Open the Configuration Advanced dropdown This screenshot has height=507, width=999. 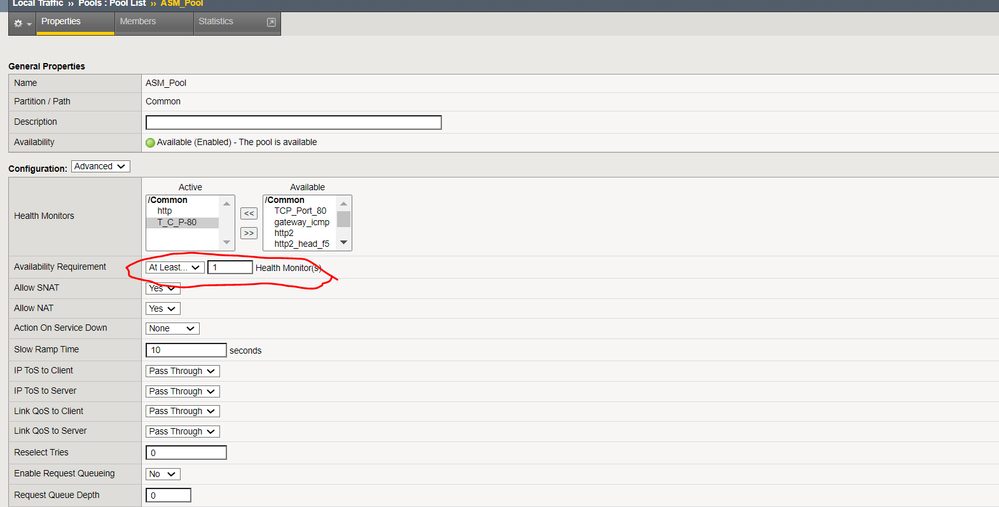[x=101, y=166]
